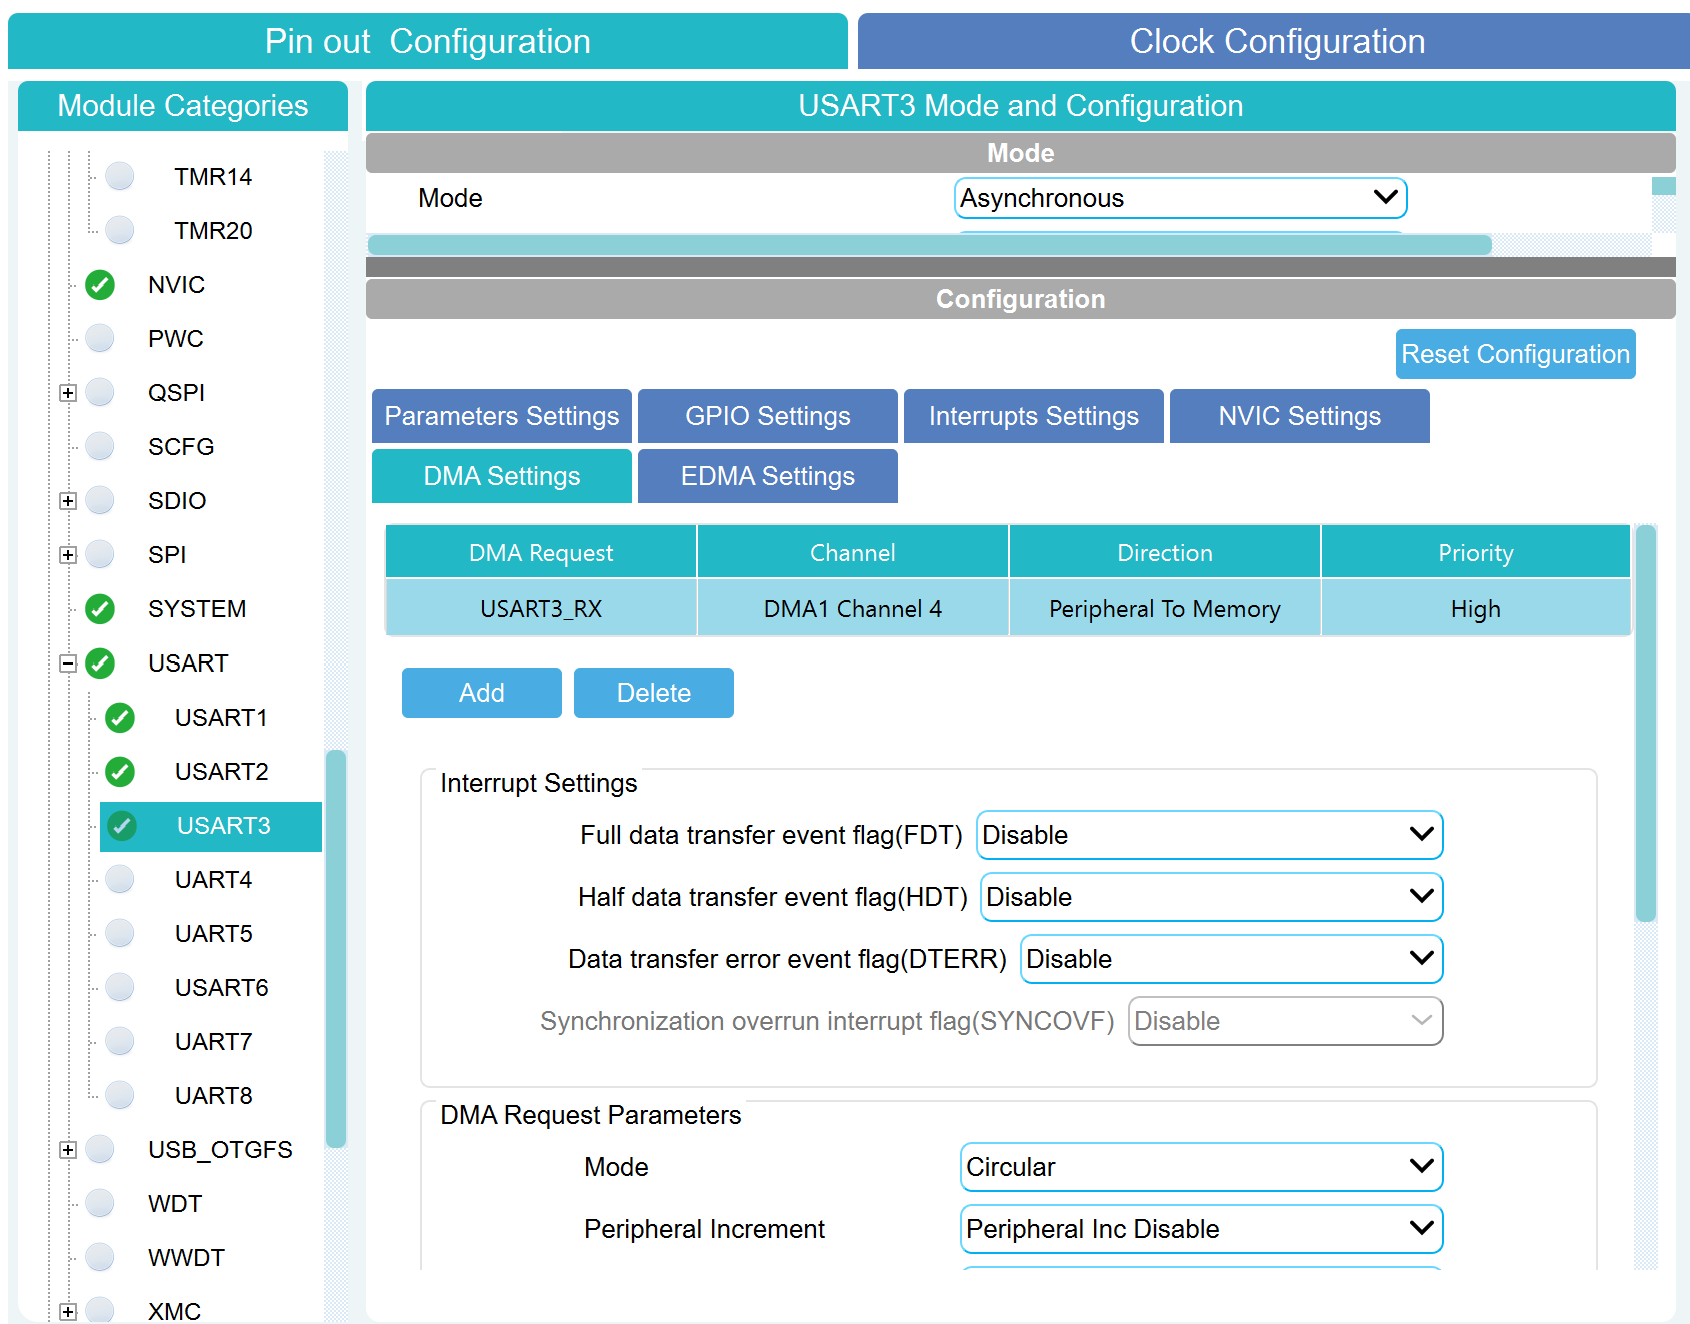Open the DMA request Mode dropdown set to Circular

1202,1167
